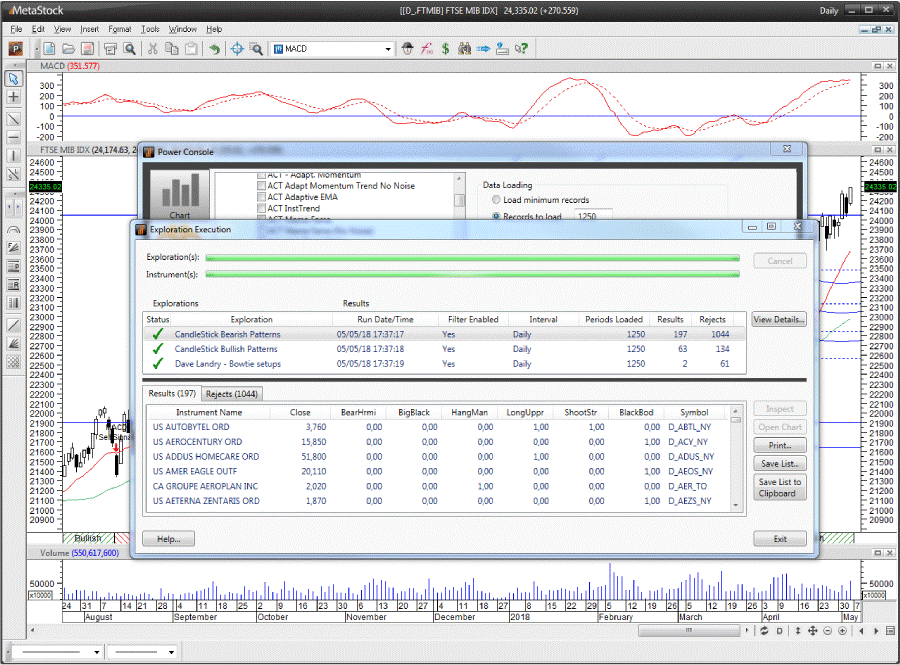Screen dimensions: 900x665
Task: Open the Explorer binoculars icon
Action: (x=464, y=49)
